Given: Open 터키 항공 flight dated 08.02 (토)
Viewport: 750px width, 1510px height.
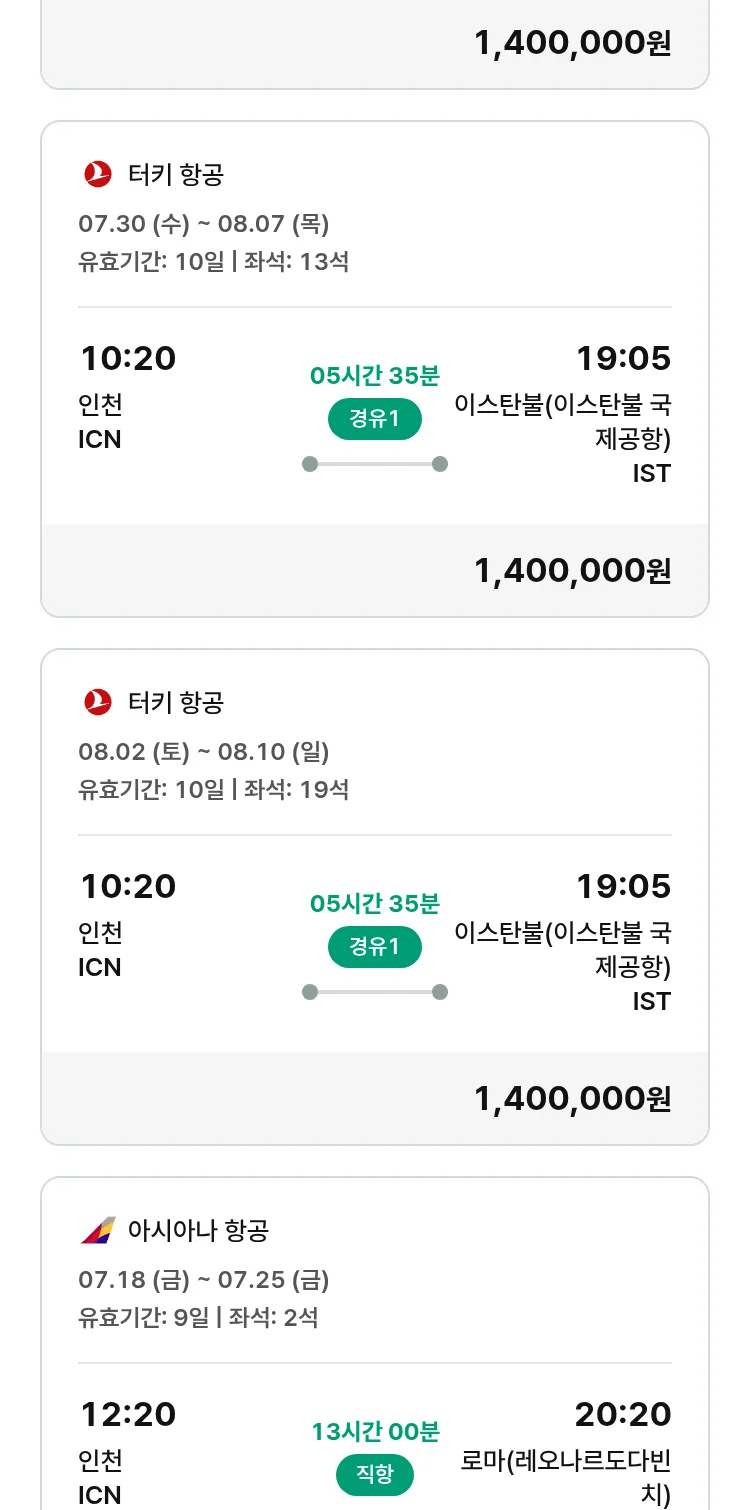Looking at the screenshot, I should 375,897.
